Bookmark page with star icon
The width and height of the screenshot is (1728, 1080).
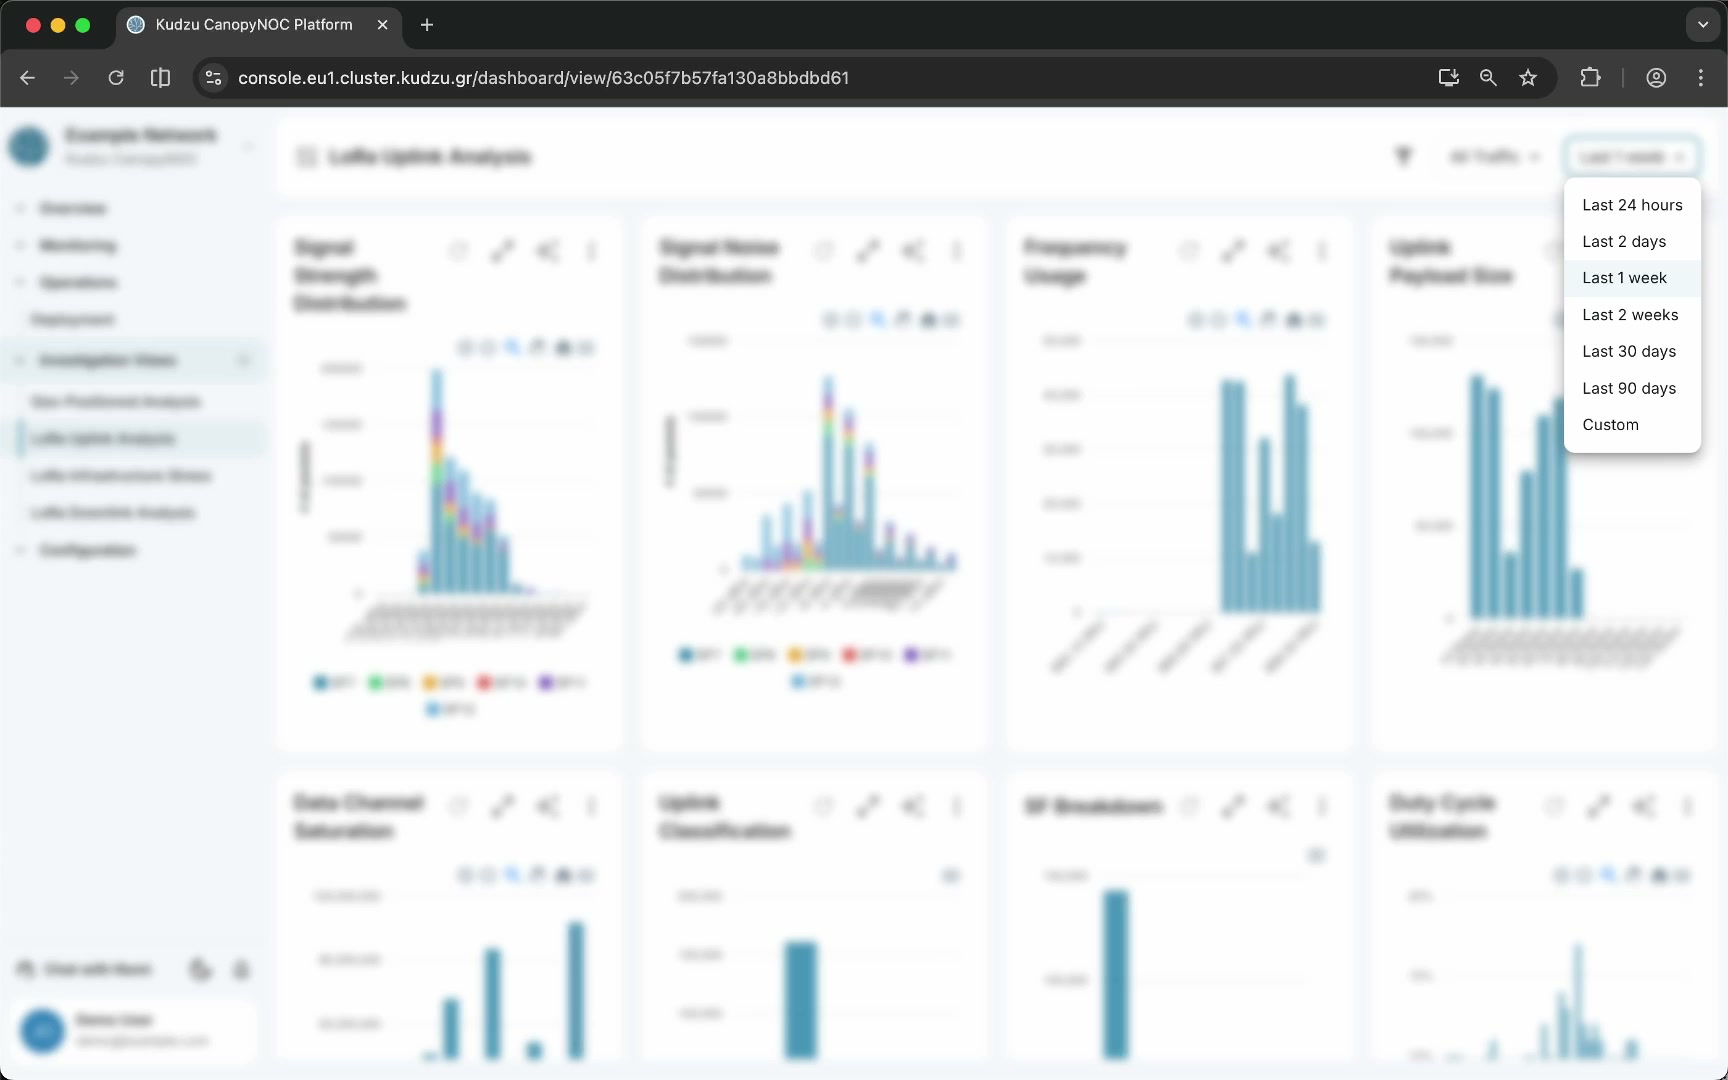(1528, 78)
